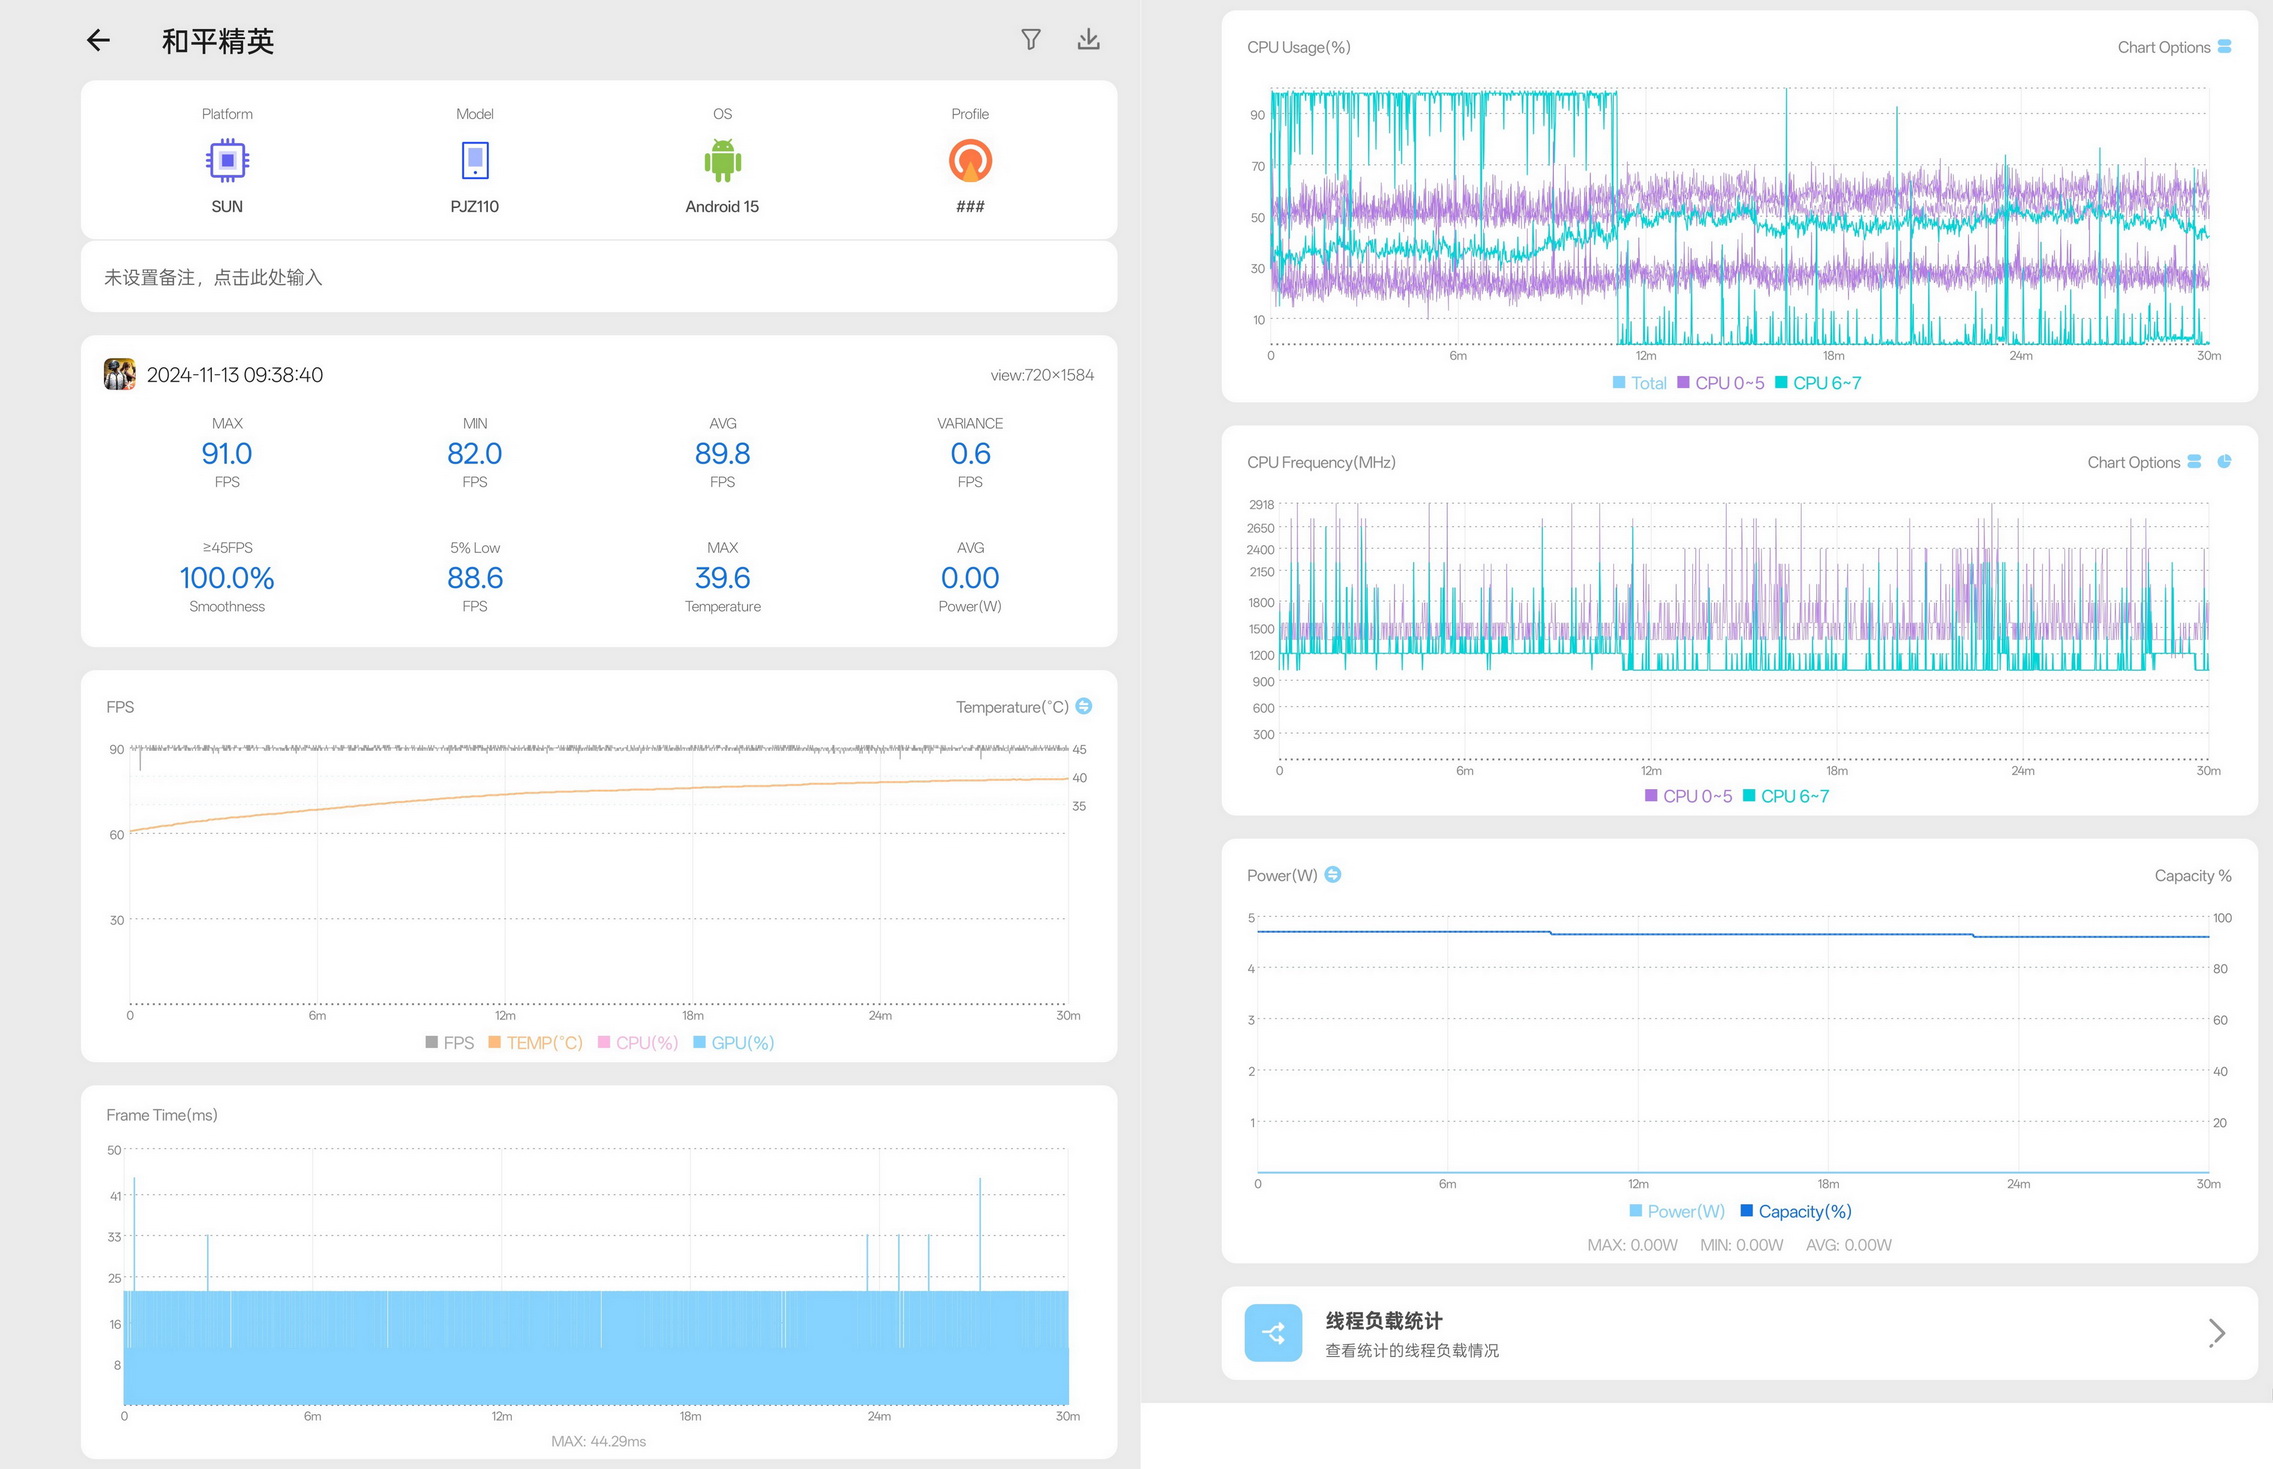
Task: Open the 线程负载统计 row
Action: (x=1739, y=1333)
